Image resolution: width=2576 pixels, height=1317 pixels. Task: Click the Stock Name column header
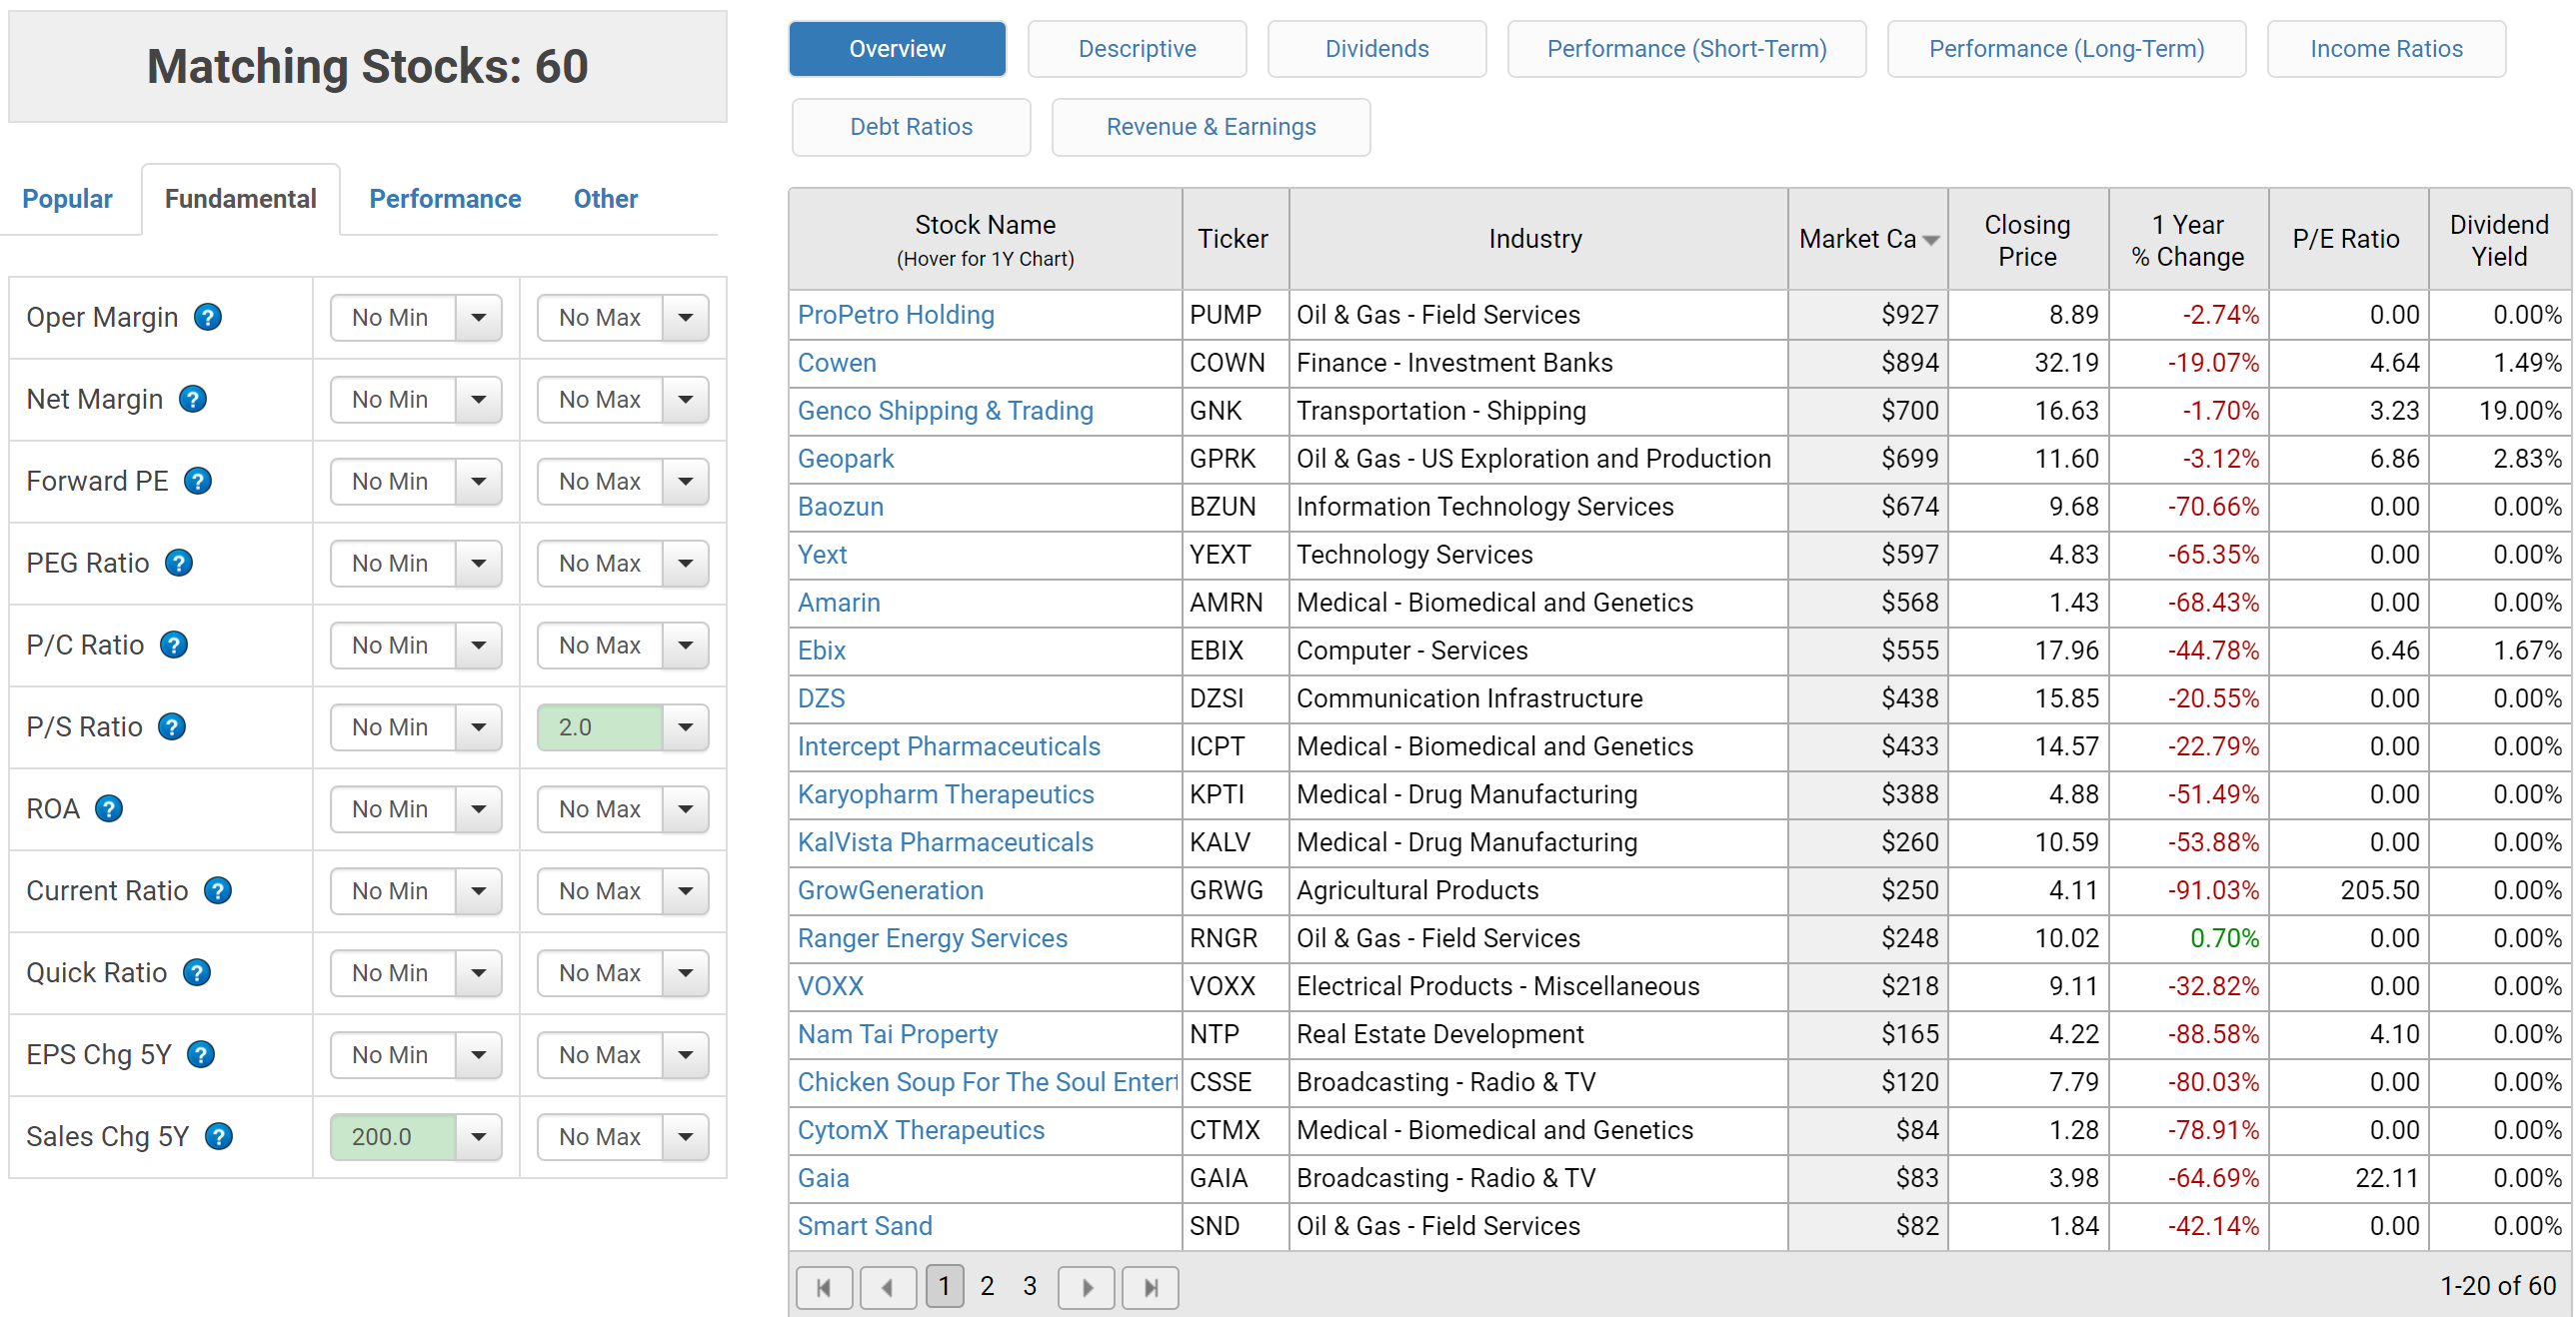click(985, 240)
